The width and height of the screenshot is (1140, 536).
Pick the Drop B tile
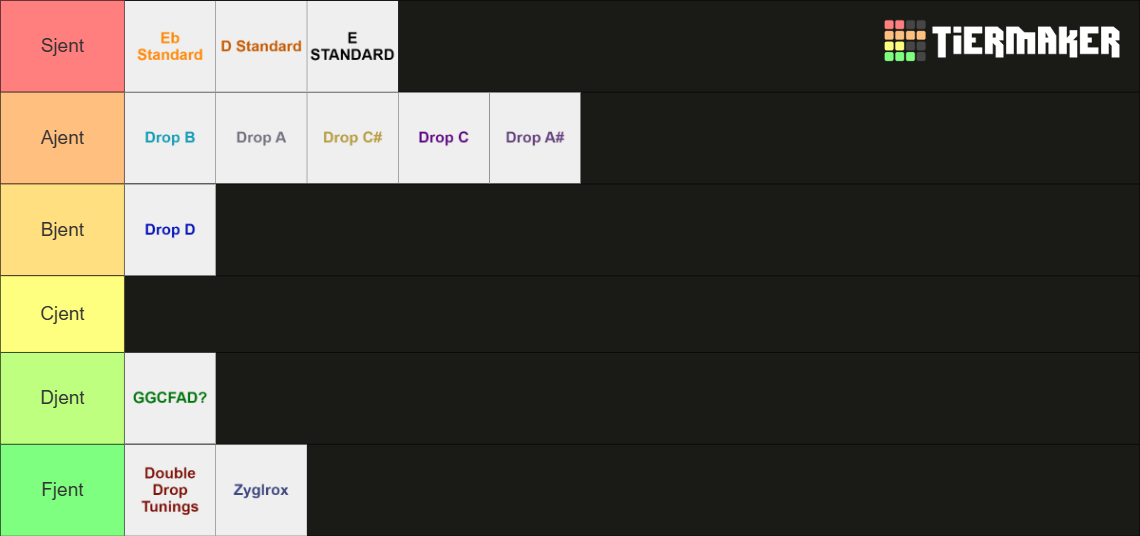170,138
